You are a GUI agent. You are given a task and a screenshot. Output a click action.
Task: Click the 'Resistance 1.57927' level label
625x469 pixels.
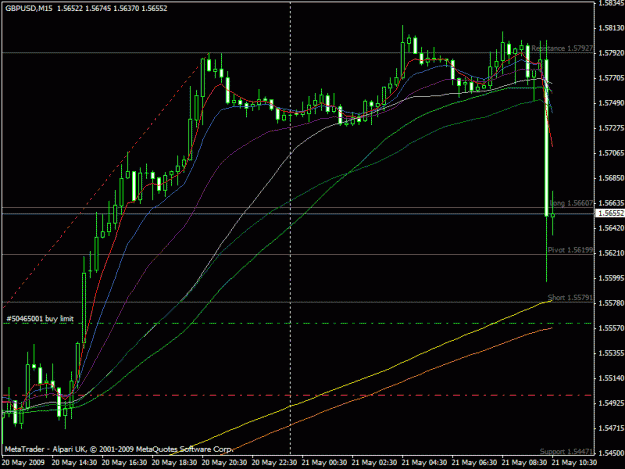[x=562, y=48]
